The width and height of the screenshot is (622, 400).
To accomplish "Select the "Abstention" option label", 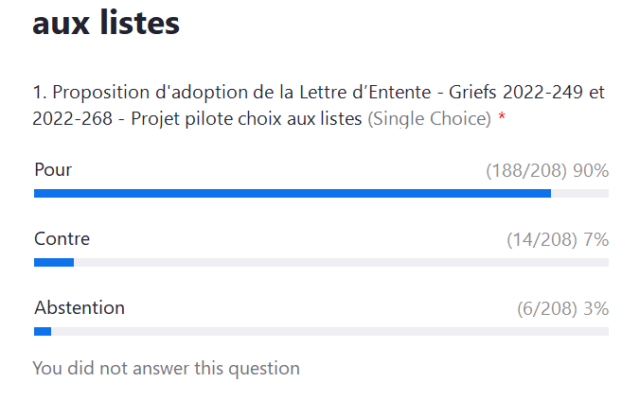I will [79, 308].
